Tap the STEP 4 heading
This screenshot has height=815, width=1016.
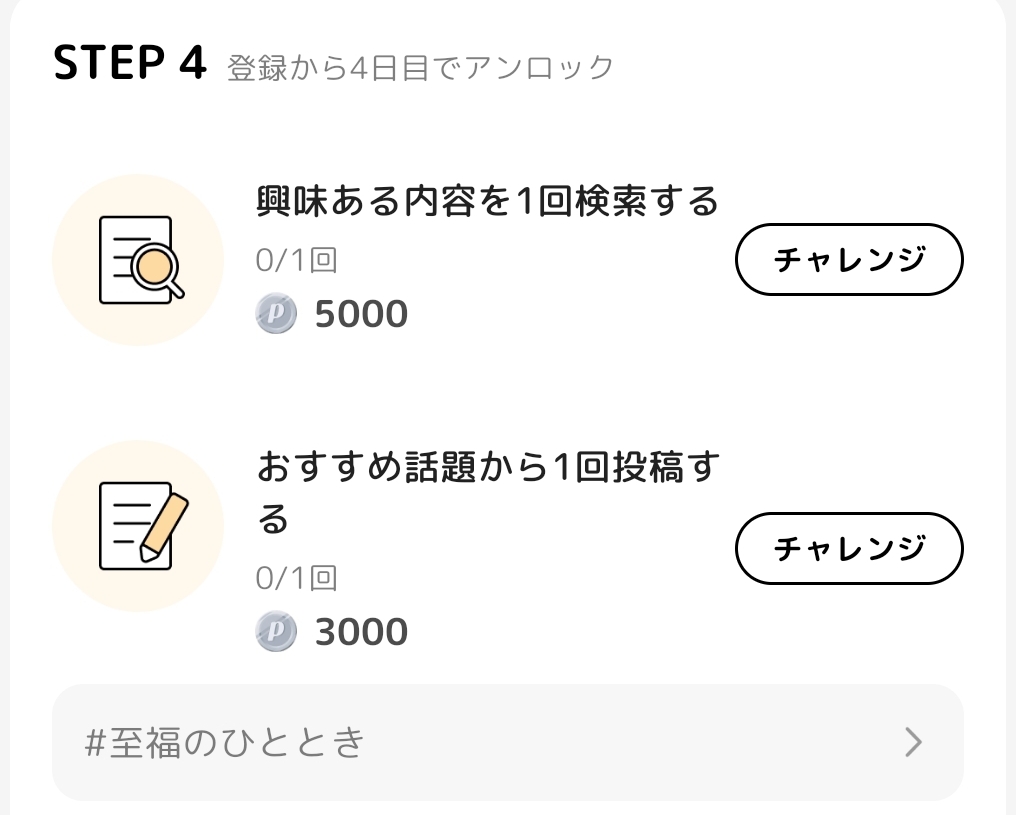[130, 64]
